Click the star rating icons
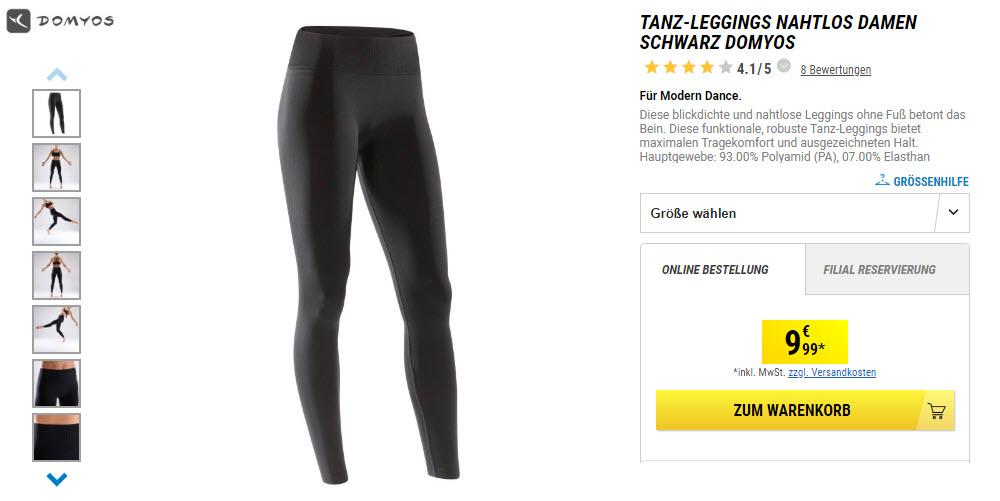This screenshot has width=1000, height=501. click(688, 67)
